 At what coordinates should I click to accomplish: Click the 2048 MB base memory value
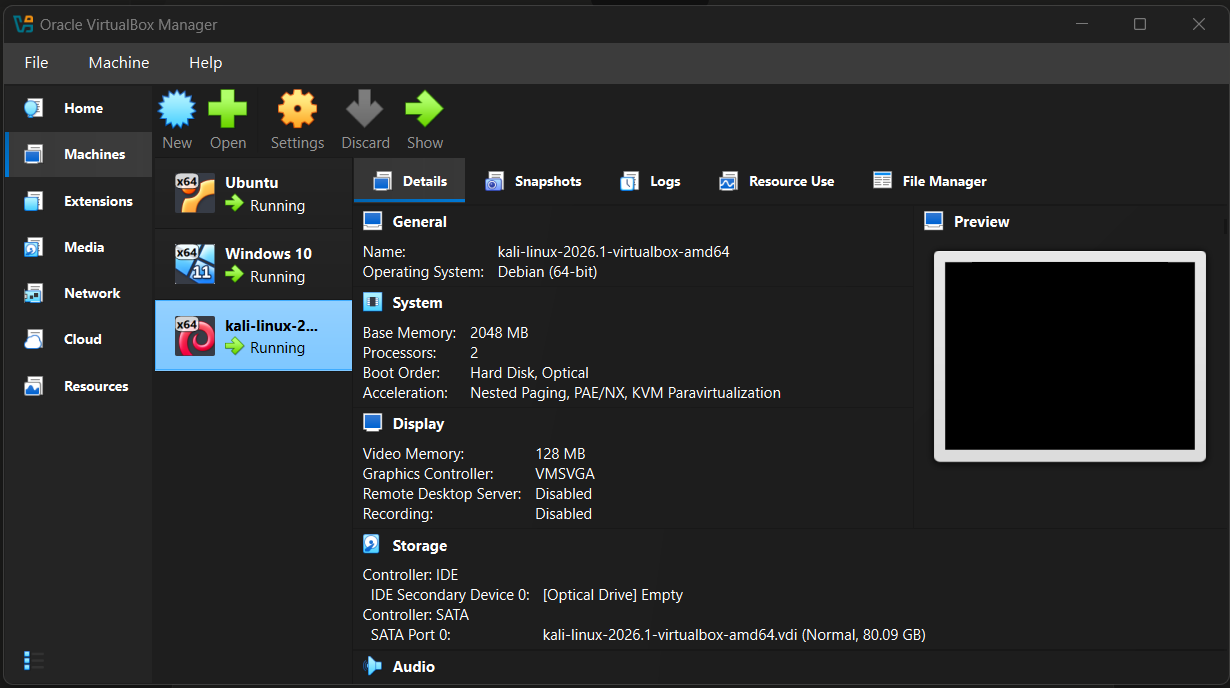coord(500,333)
